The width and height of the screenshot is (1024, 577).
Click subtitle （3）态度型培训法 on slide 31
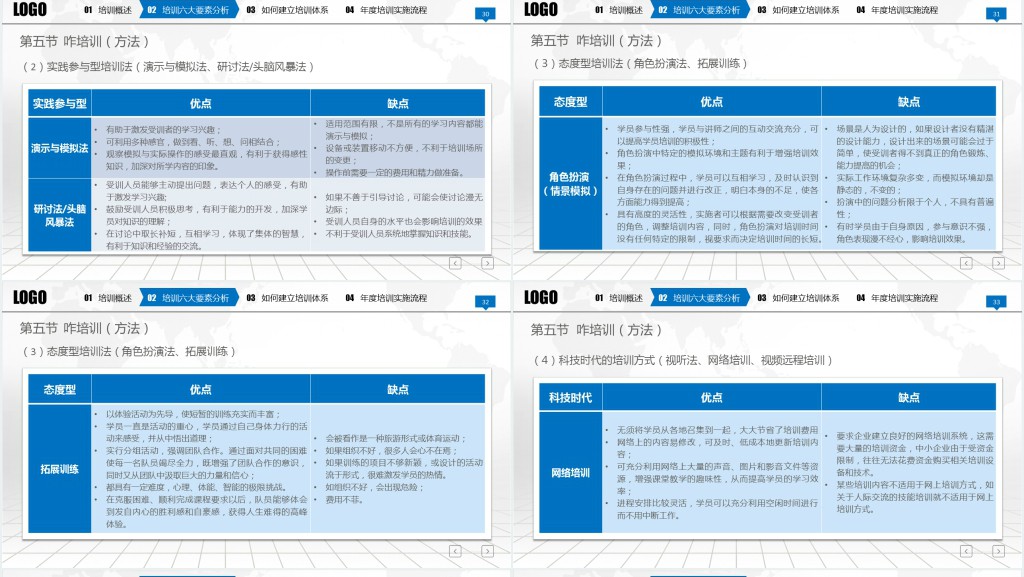(640, 64)
